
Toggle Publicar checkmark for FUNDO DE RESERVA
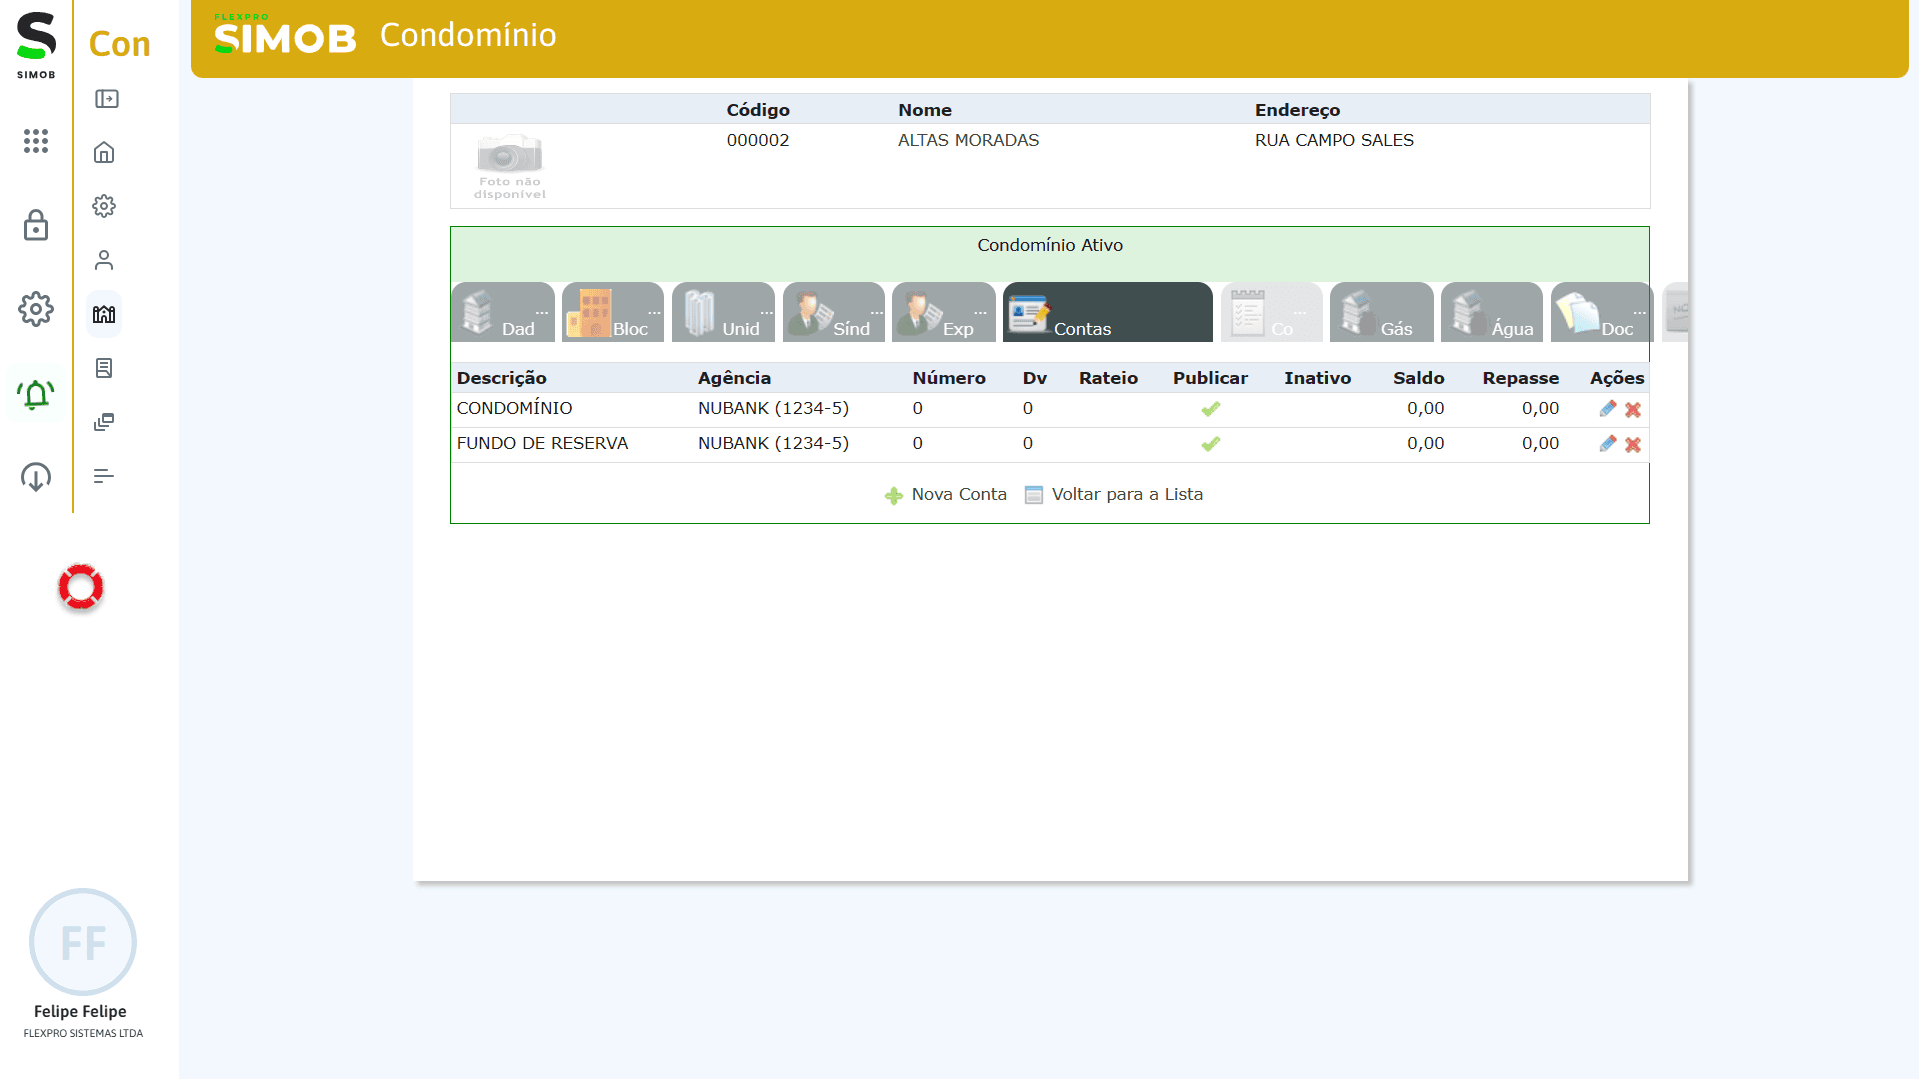1210,444
